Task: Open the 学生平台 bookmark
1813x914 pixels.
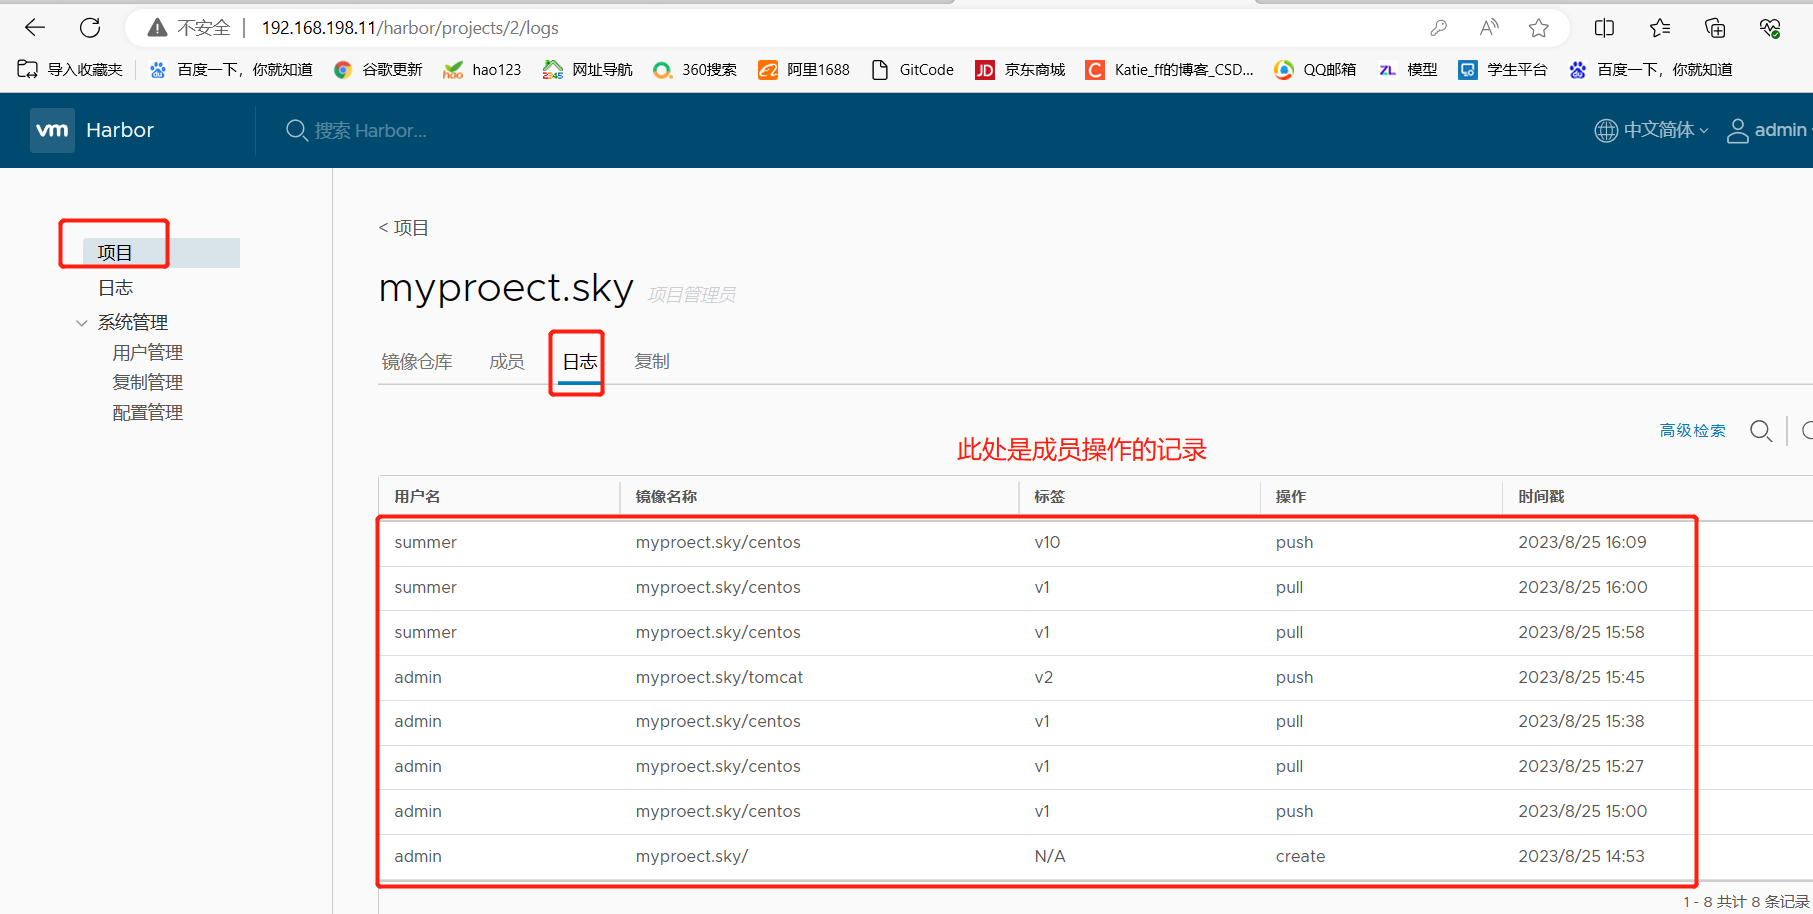Action: [1502, 69]
